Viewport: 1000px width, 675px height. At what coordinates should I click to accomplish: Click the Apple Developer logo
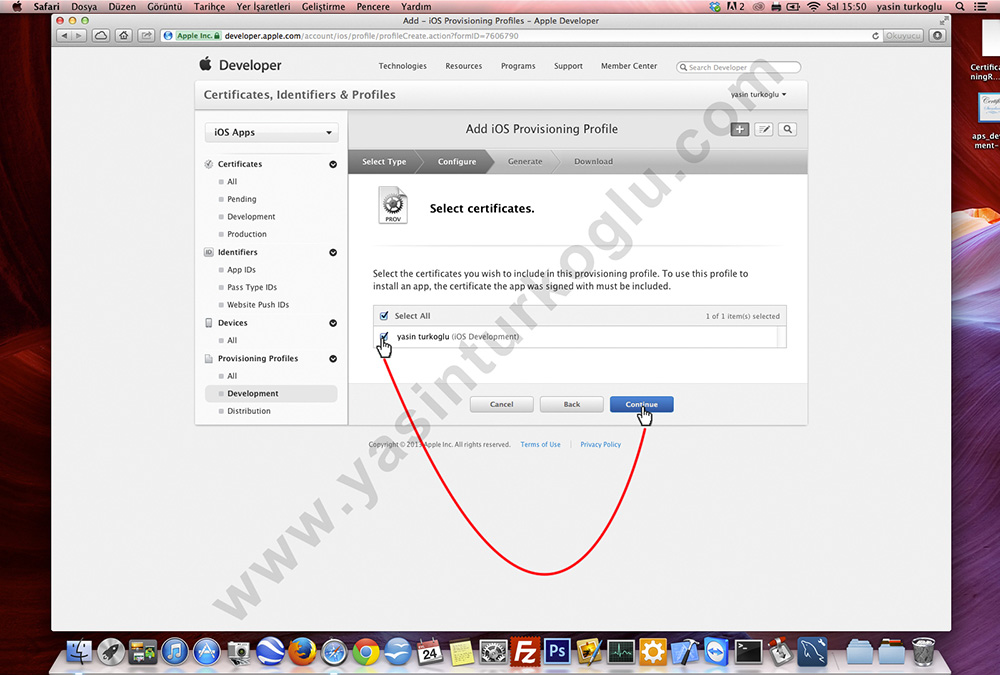coord(240,65)
